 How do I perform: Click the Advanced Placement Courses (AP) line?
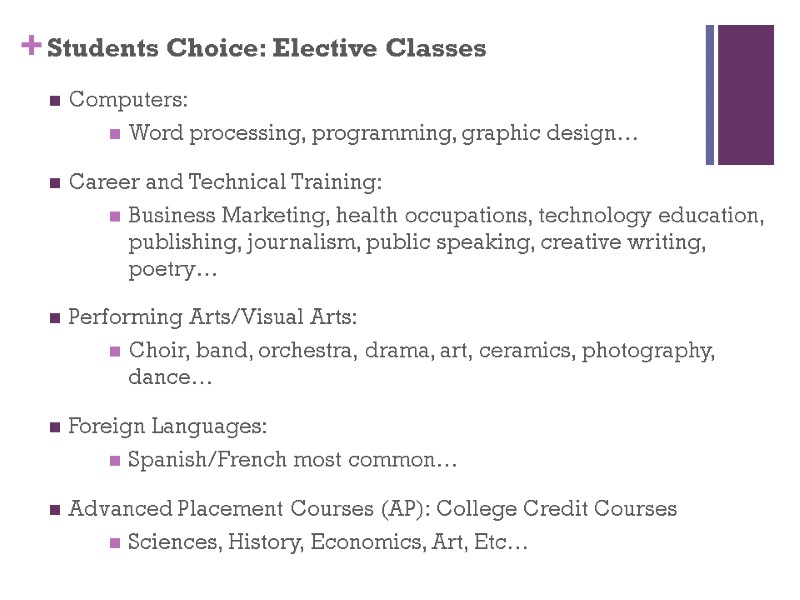pyautogui.click(x=372, y=509)
